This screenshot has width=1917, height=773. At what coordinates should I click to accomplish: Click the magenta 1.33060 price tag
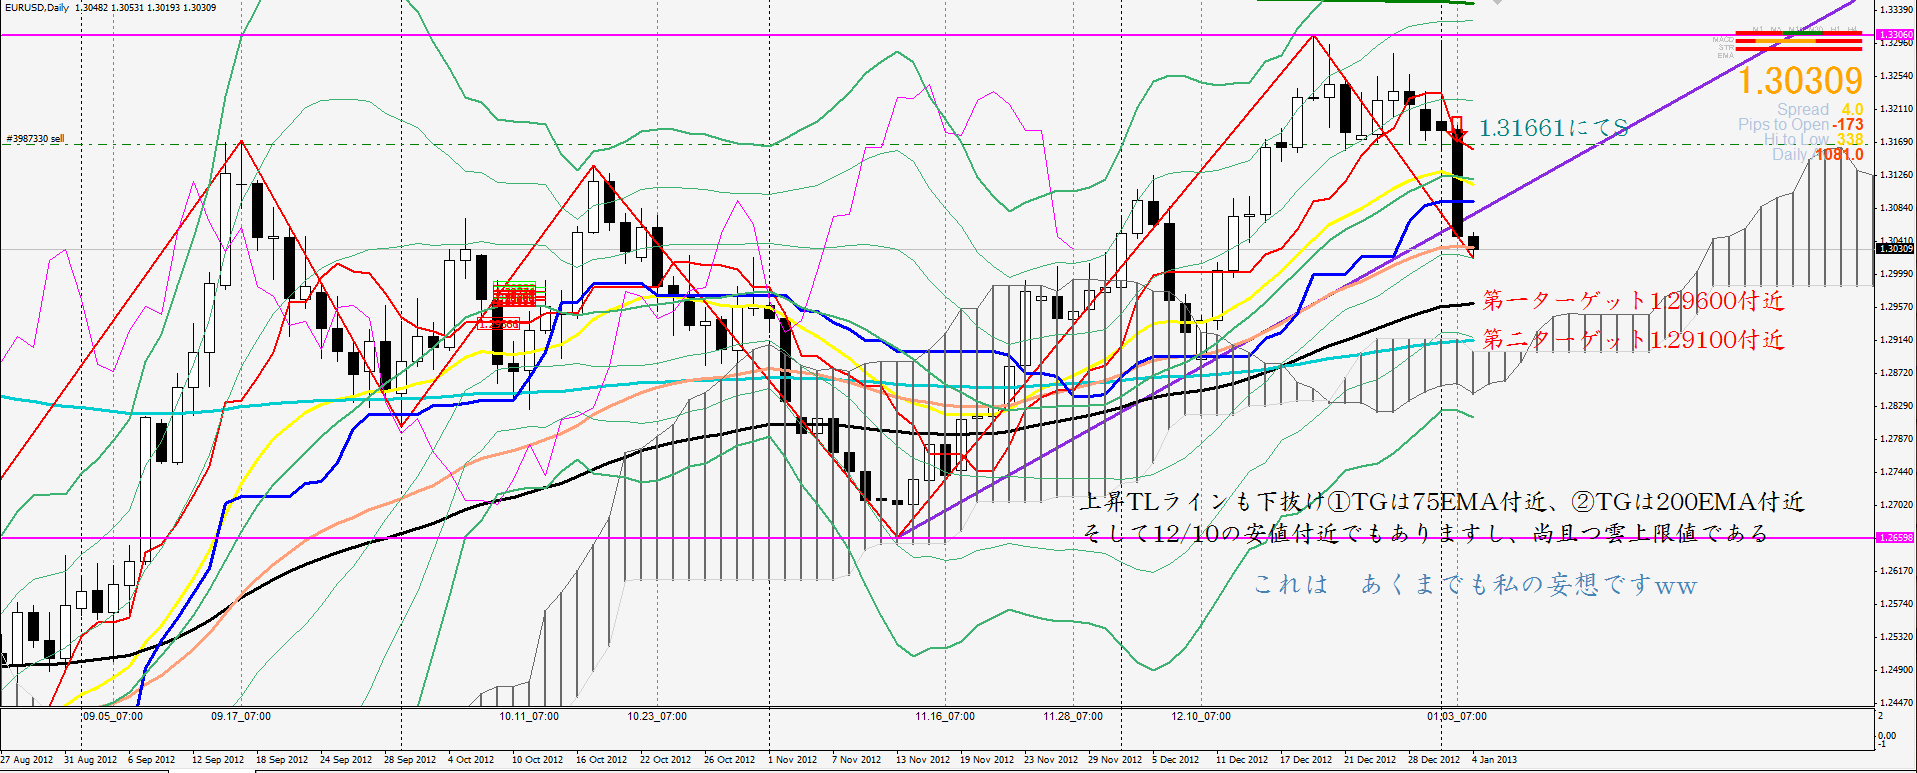click(1895, 35)
